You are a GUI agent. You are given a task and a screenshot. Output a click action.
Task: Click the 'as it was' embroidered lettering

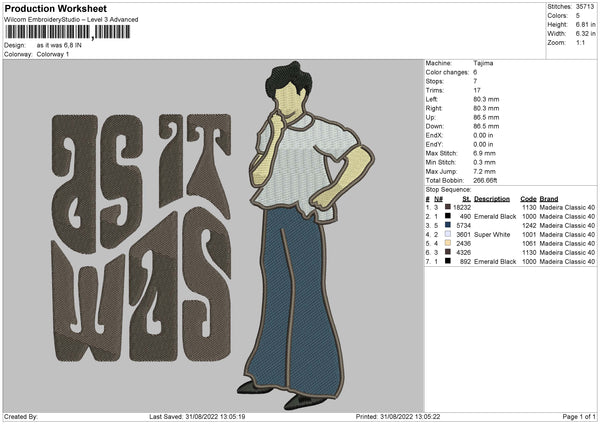point(141,238)
